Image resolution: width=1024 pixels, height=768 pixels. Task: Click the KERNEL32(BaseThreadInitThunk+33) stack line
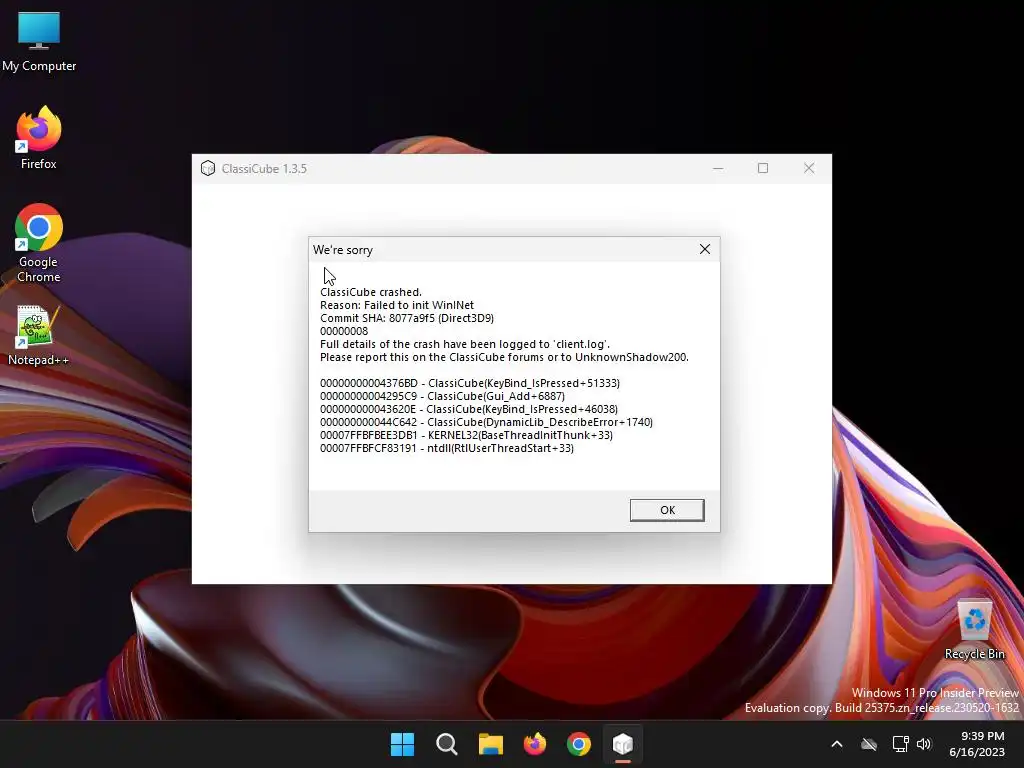466,435
